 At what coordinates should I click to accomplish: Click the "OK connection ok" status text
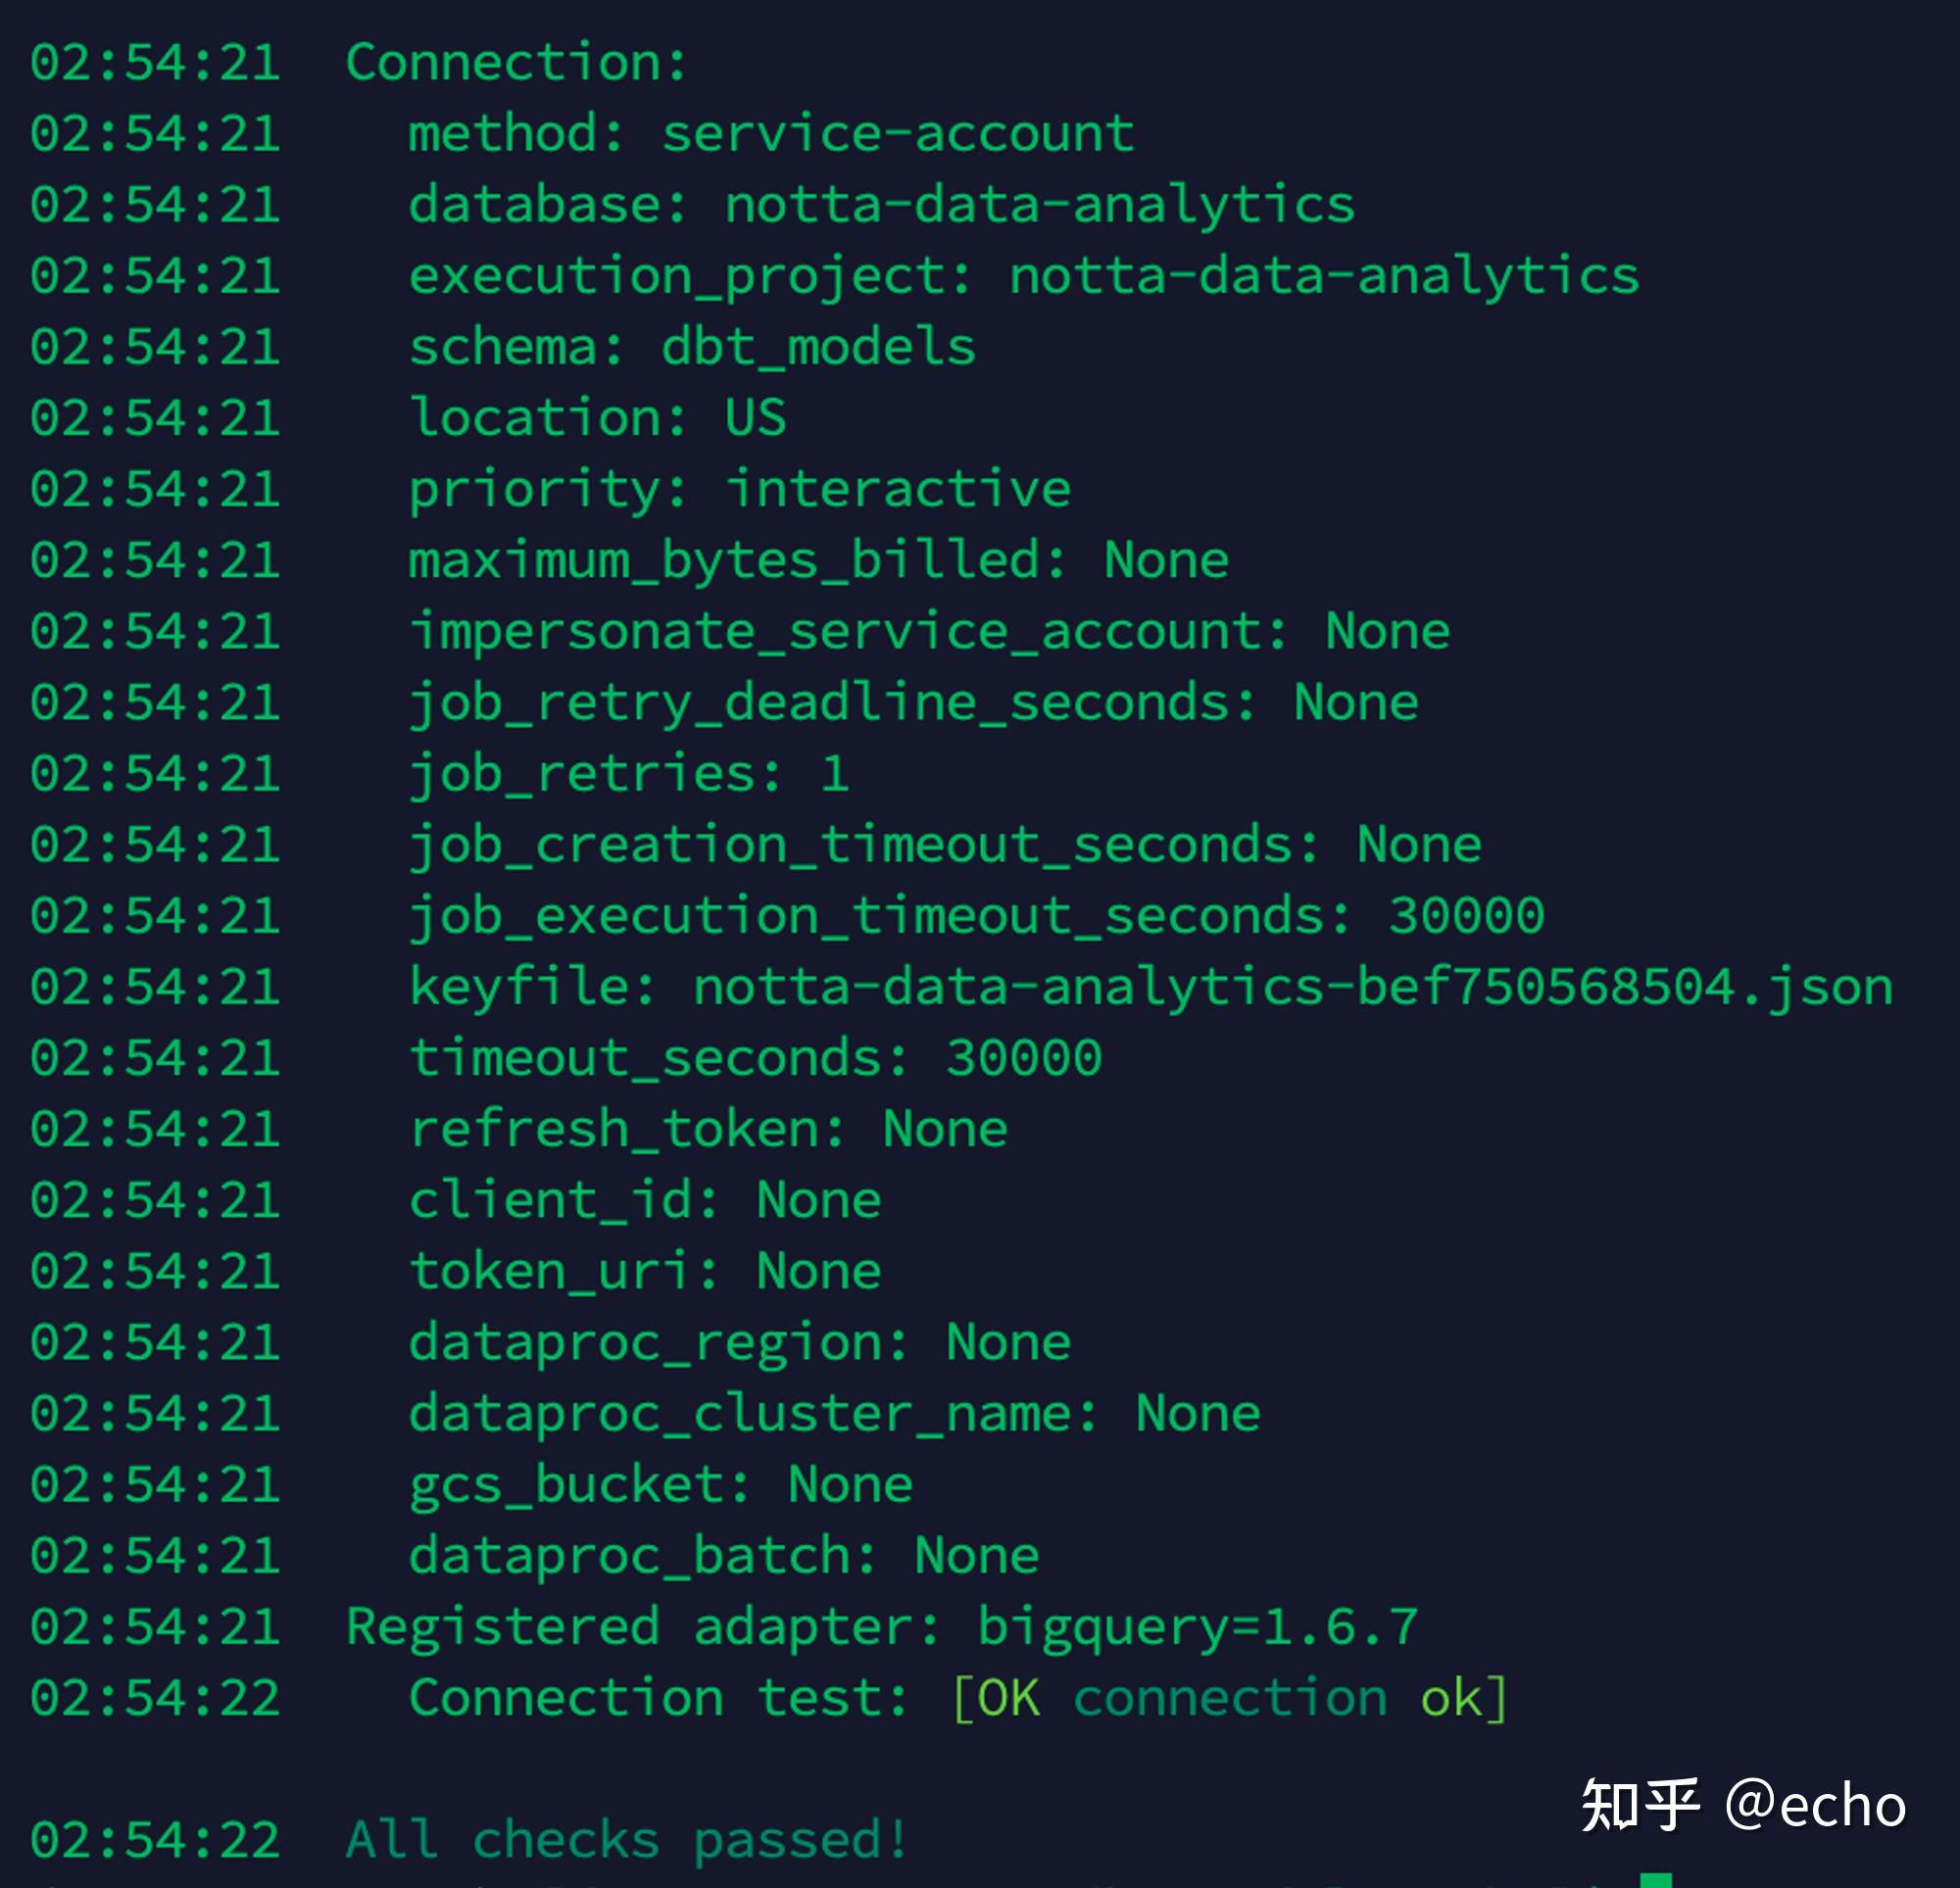tap(1229, 1698)
